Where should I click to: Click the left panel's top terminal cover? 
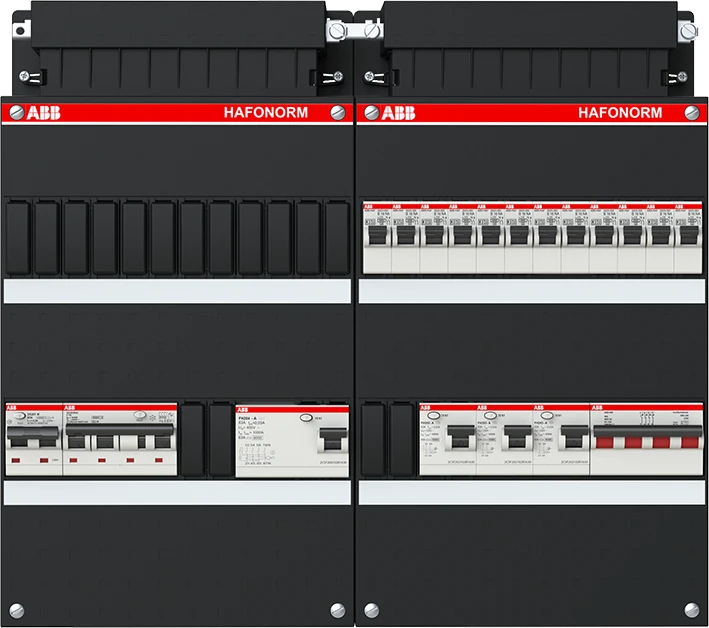pyautogui.click(x=178, y=45)
